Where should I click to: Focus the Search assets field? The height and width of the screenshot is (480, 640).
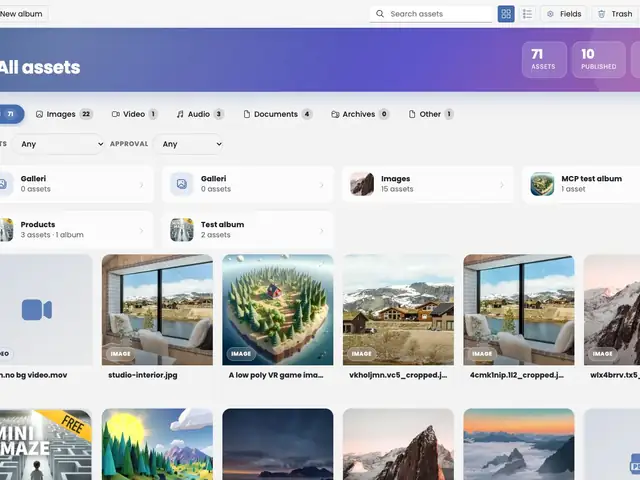[x=431, y=14]
